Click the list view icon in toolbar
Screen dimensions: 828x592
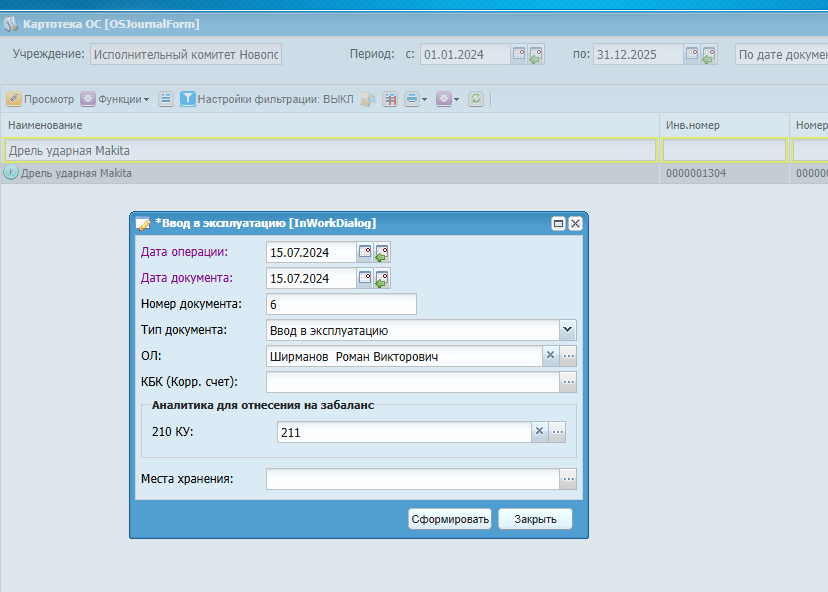[x=166, y=99]
